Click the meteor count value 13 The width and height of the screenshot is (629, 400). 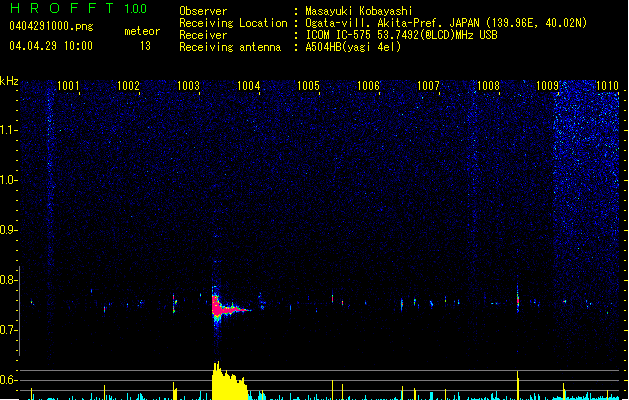(x=145, y=46)
